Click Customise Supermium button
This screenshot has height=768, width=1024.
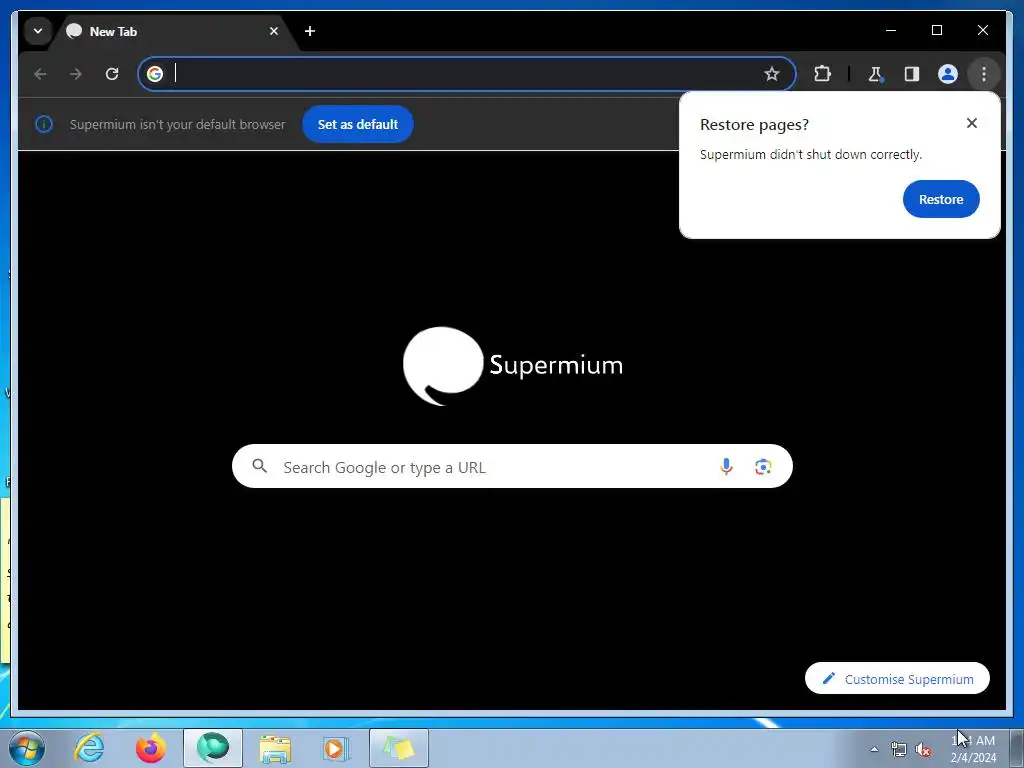tap(897, 679)
